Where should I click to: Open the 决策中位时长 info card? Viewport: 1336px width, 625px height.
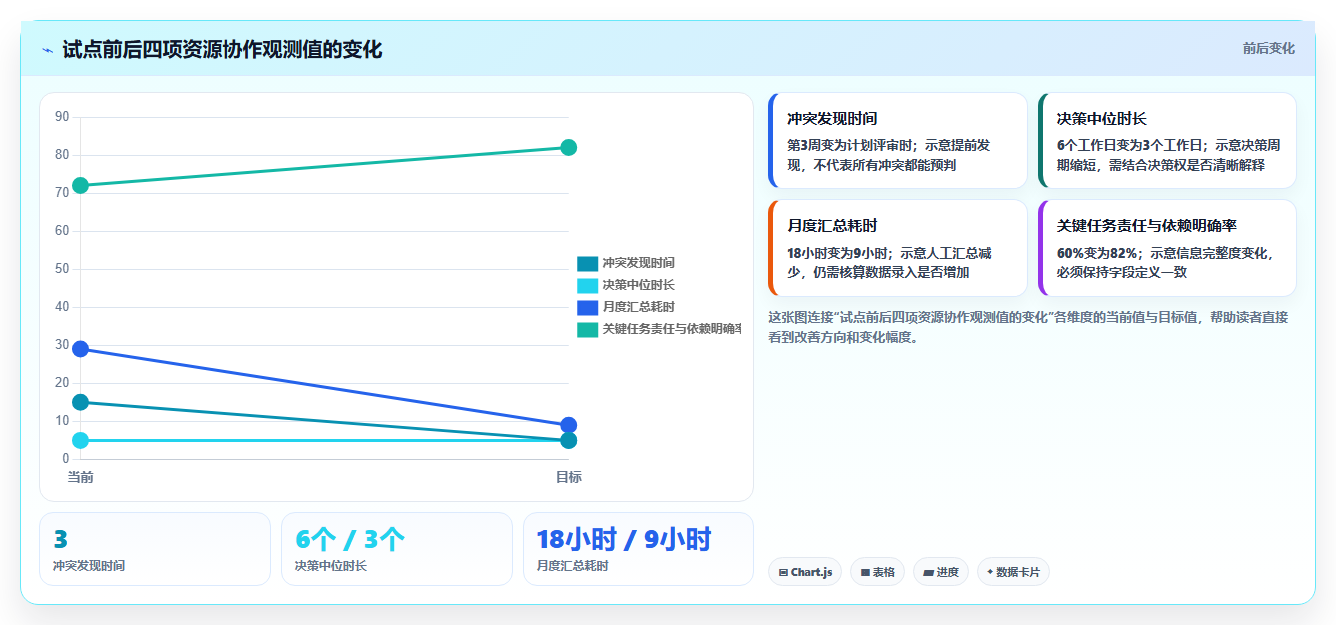click(x=1167, y=140)
